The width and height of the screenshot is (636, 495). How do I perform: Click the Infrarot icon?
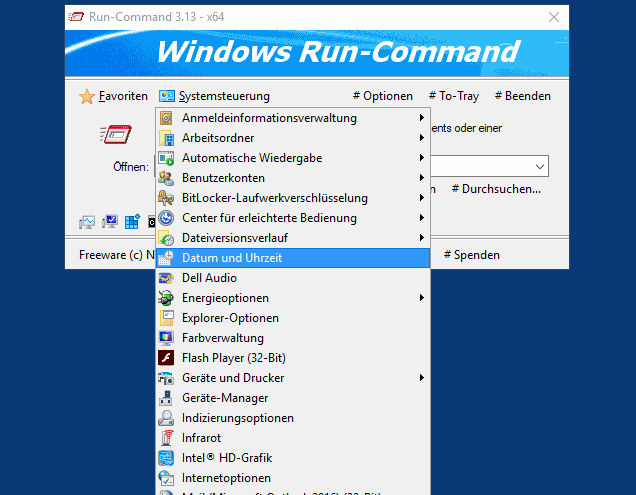click(x=166, y=438)
